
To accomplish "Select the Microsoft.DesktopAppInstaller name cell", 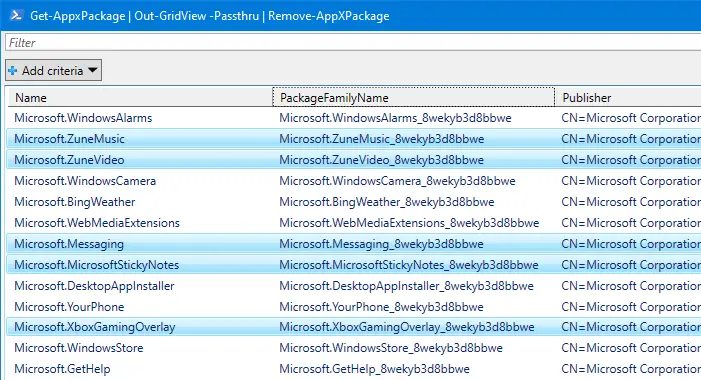I will (94, 286).
